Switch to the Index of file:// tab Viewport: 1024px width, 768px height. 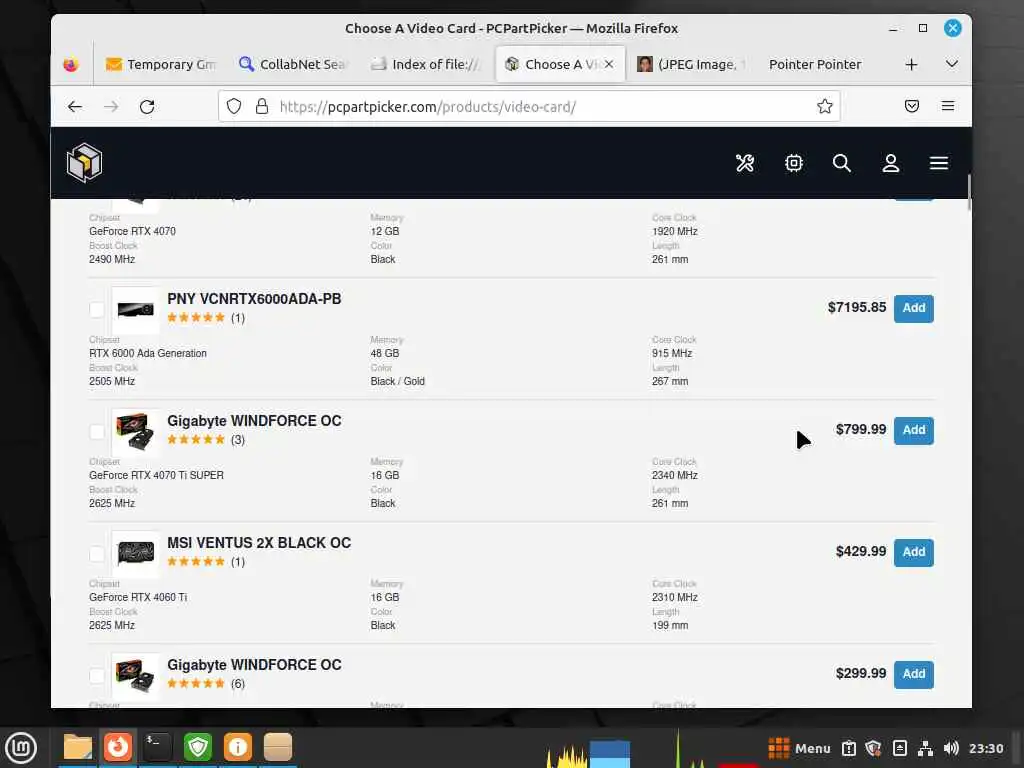[x=425, y=64]
